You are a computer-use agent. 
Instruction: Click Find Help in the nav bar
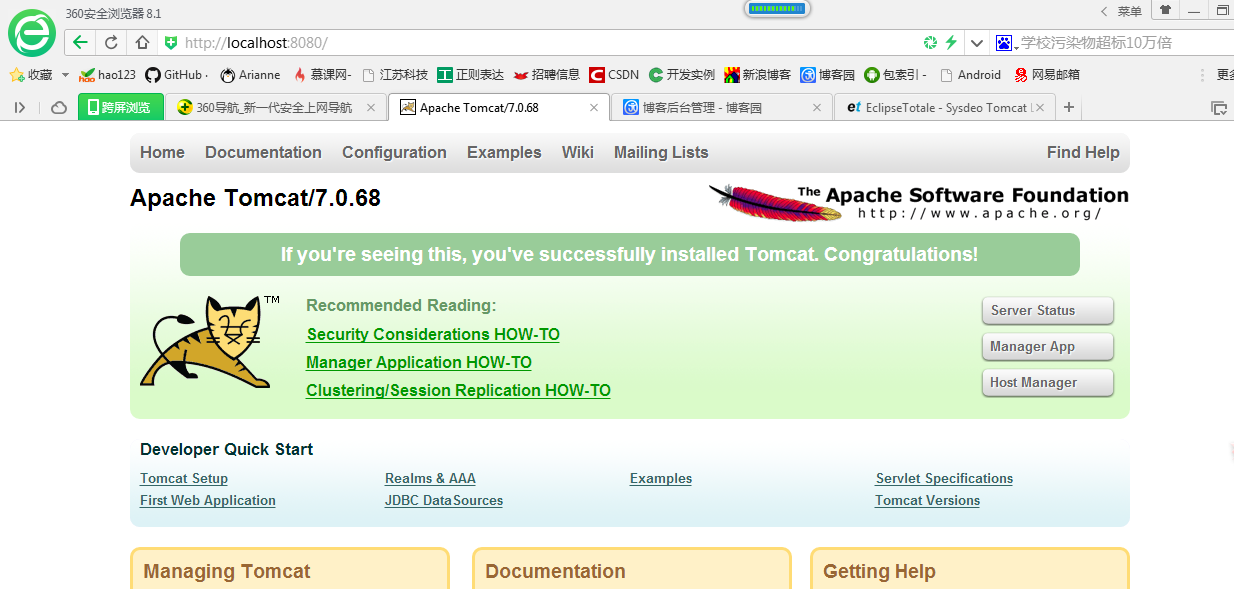[1083, 152]
